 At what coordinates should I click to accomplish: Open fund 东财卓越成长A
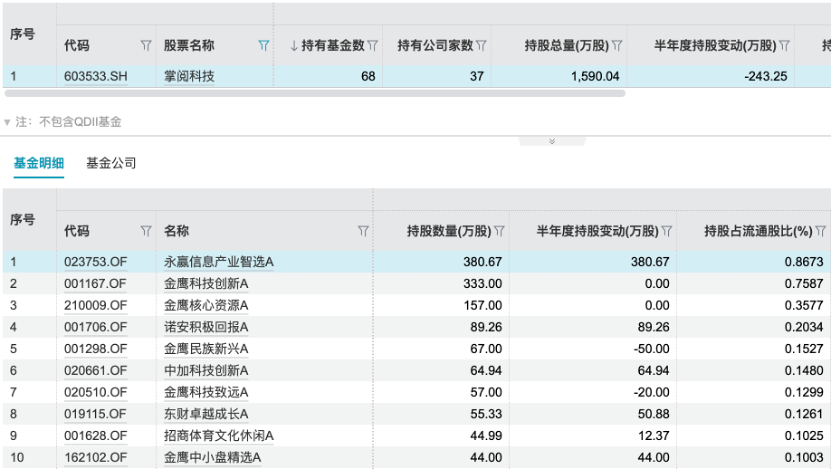[x=206, y=414]
